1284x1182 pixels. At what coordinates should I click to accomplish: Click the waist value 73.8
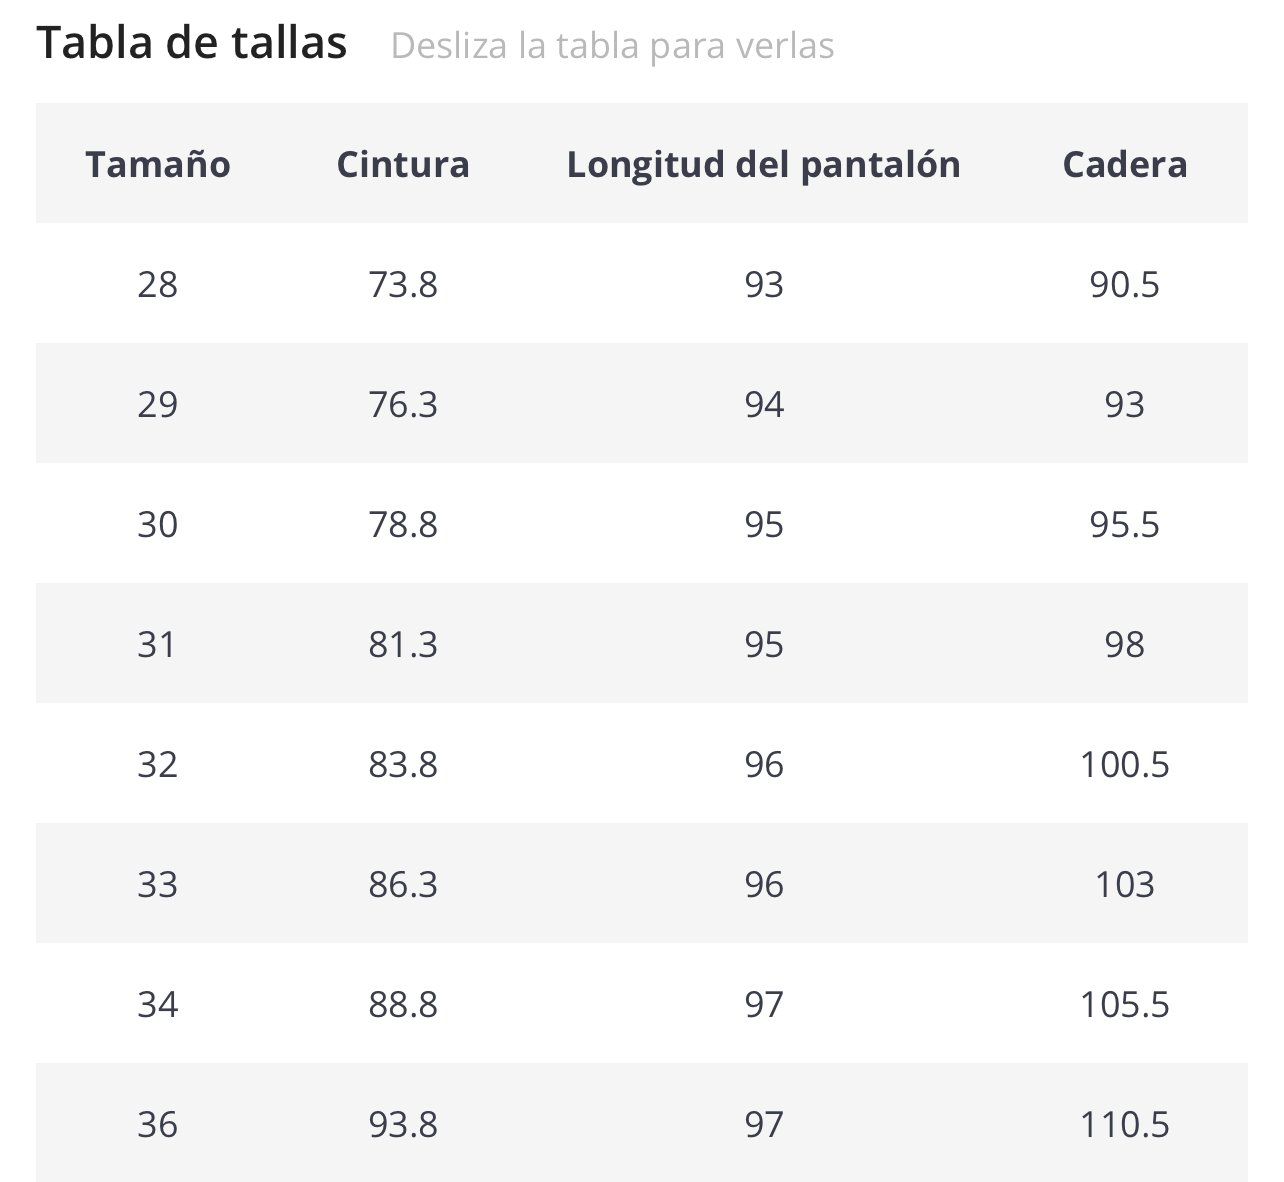coord(403,285)
